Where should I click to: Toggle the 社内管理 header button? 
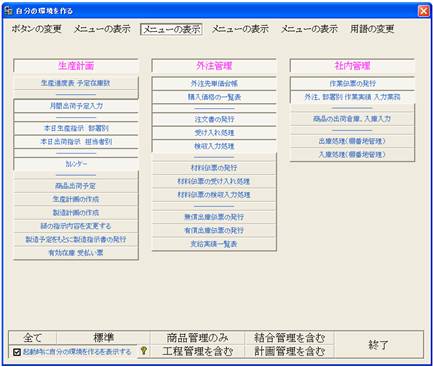(352, 66)
